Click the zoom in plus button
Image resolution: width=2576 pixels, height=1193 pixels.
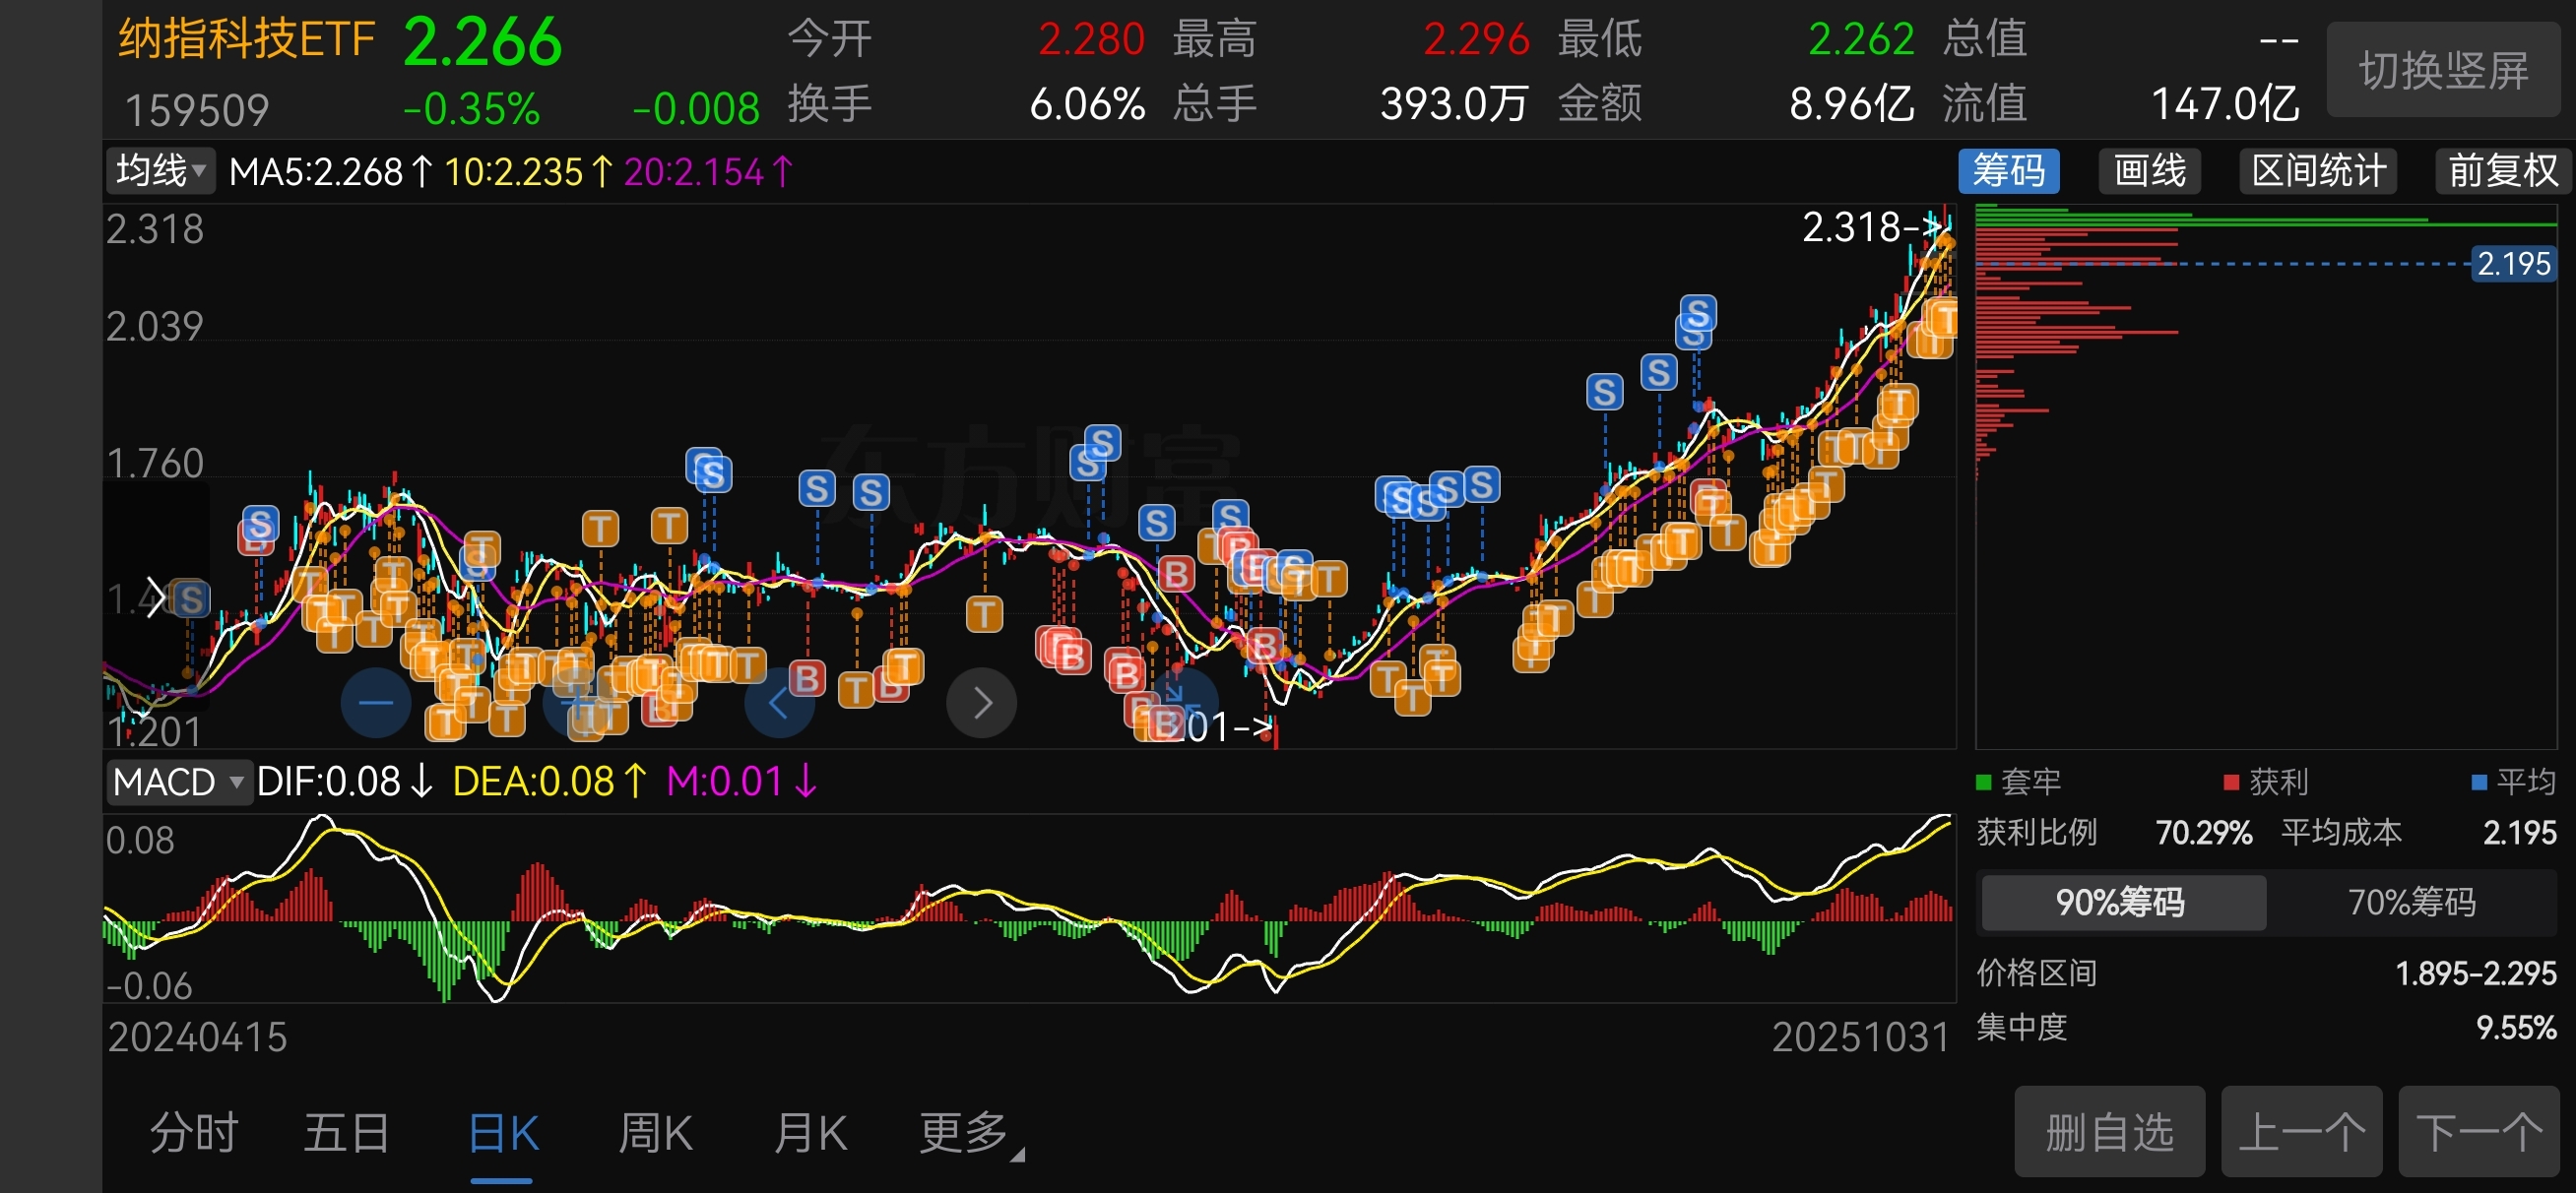[x=578, y=703]
